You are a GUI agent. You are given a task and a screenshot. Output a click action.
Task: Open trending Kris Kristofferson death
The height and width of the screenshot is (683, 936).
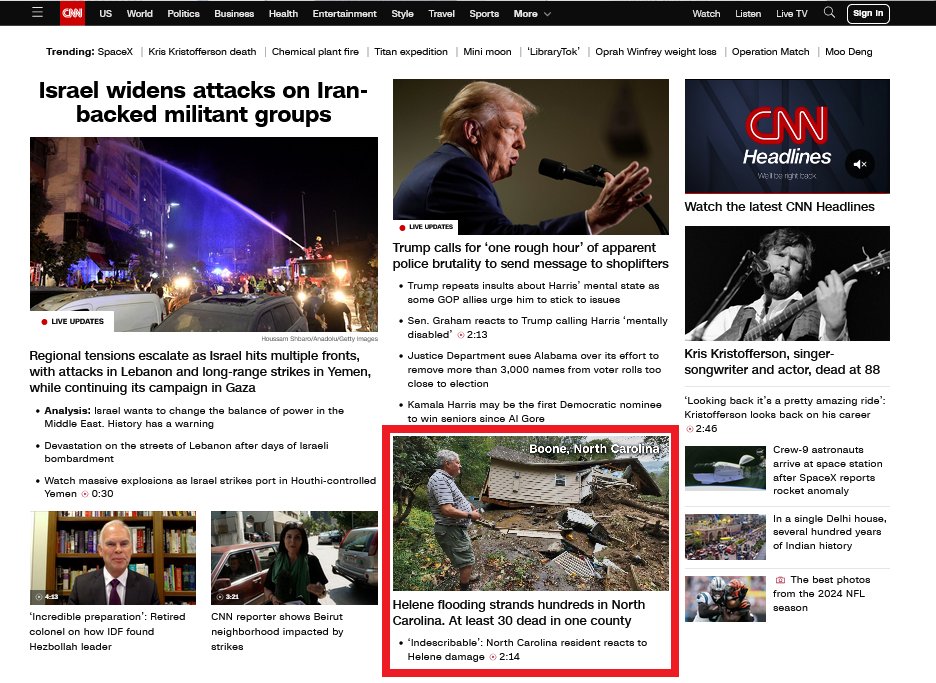point(202,52)
